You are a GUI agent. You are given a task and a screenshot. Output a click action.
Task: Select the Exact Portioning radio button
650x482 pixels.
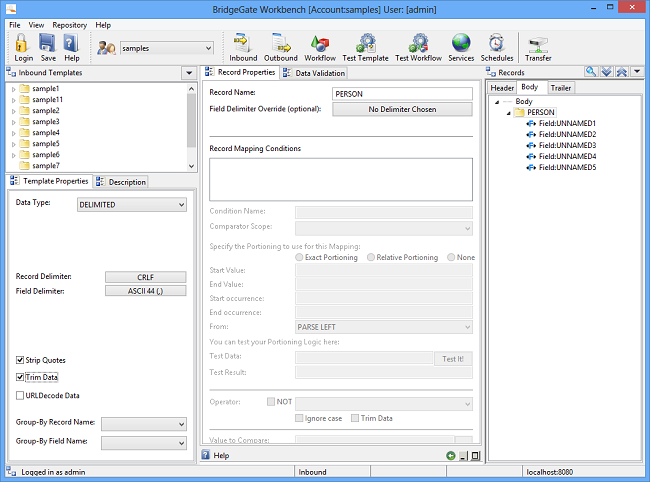pos(299,257)
